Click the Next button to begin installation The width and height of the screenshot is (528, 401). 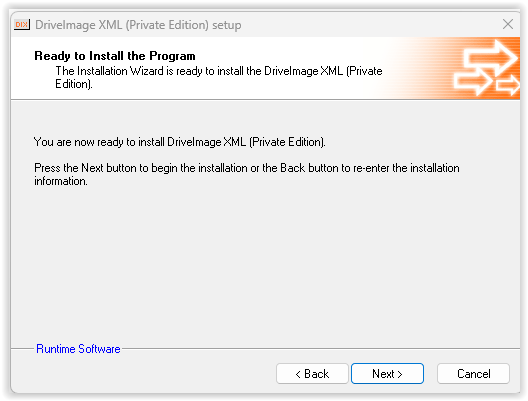click(387, 374)
